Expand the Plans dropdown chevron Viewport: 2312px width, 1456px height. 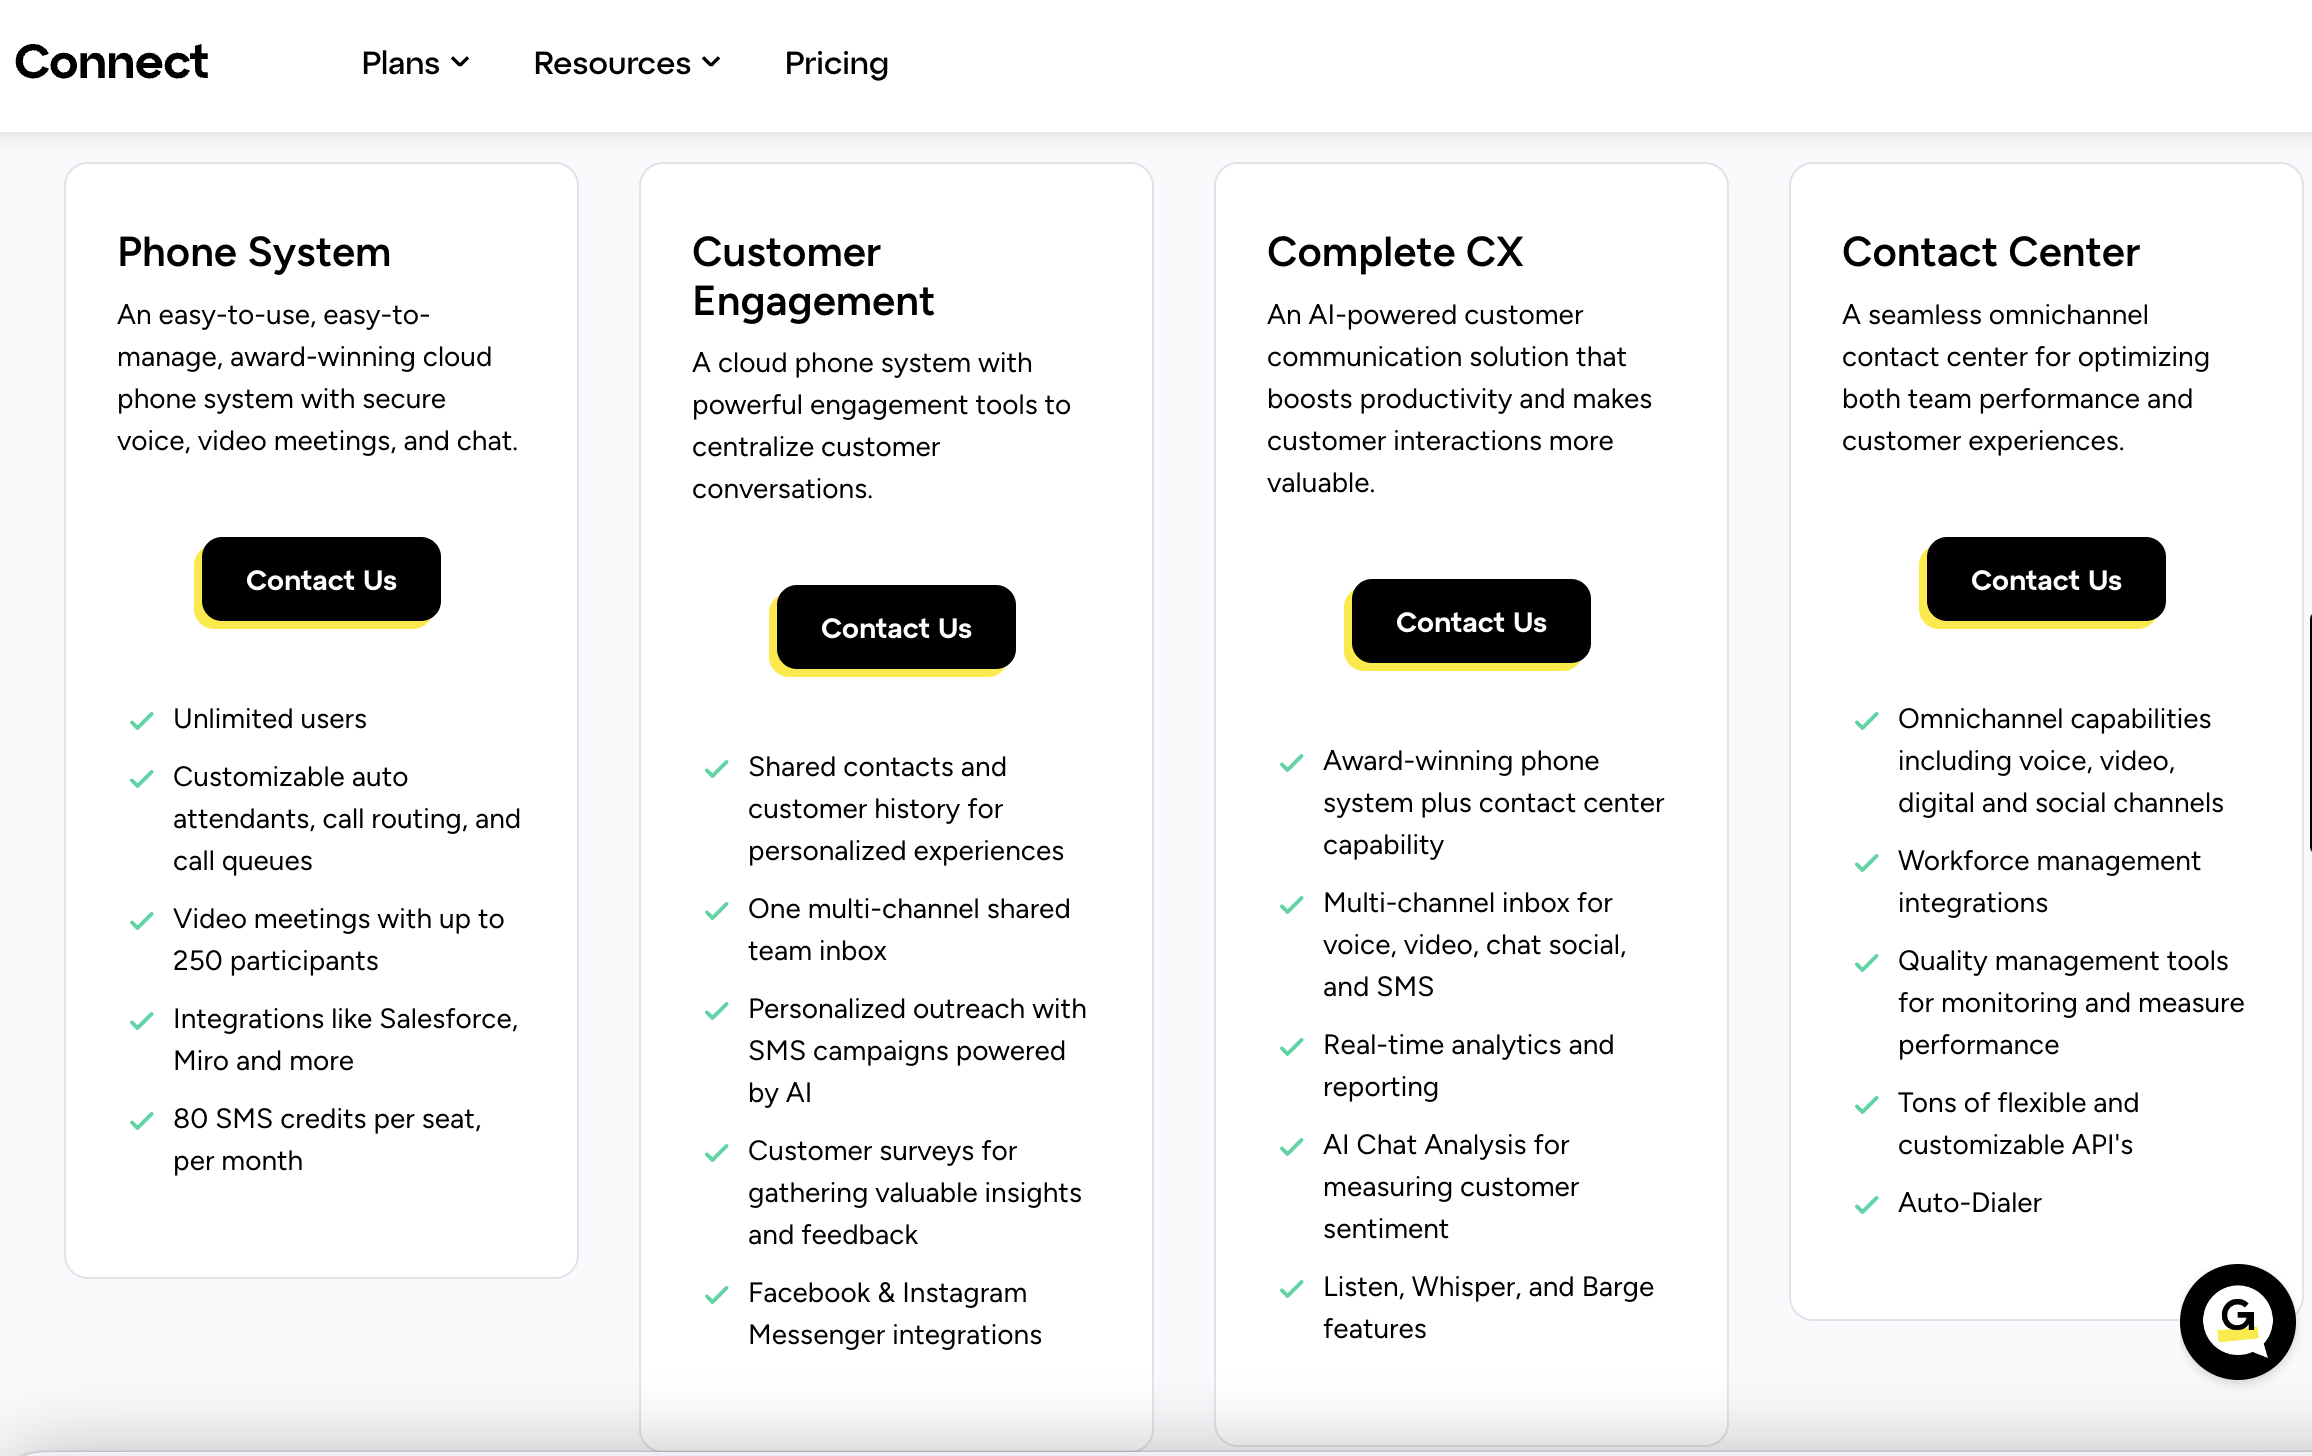point(460,62)
